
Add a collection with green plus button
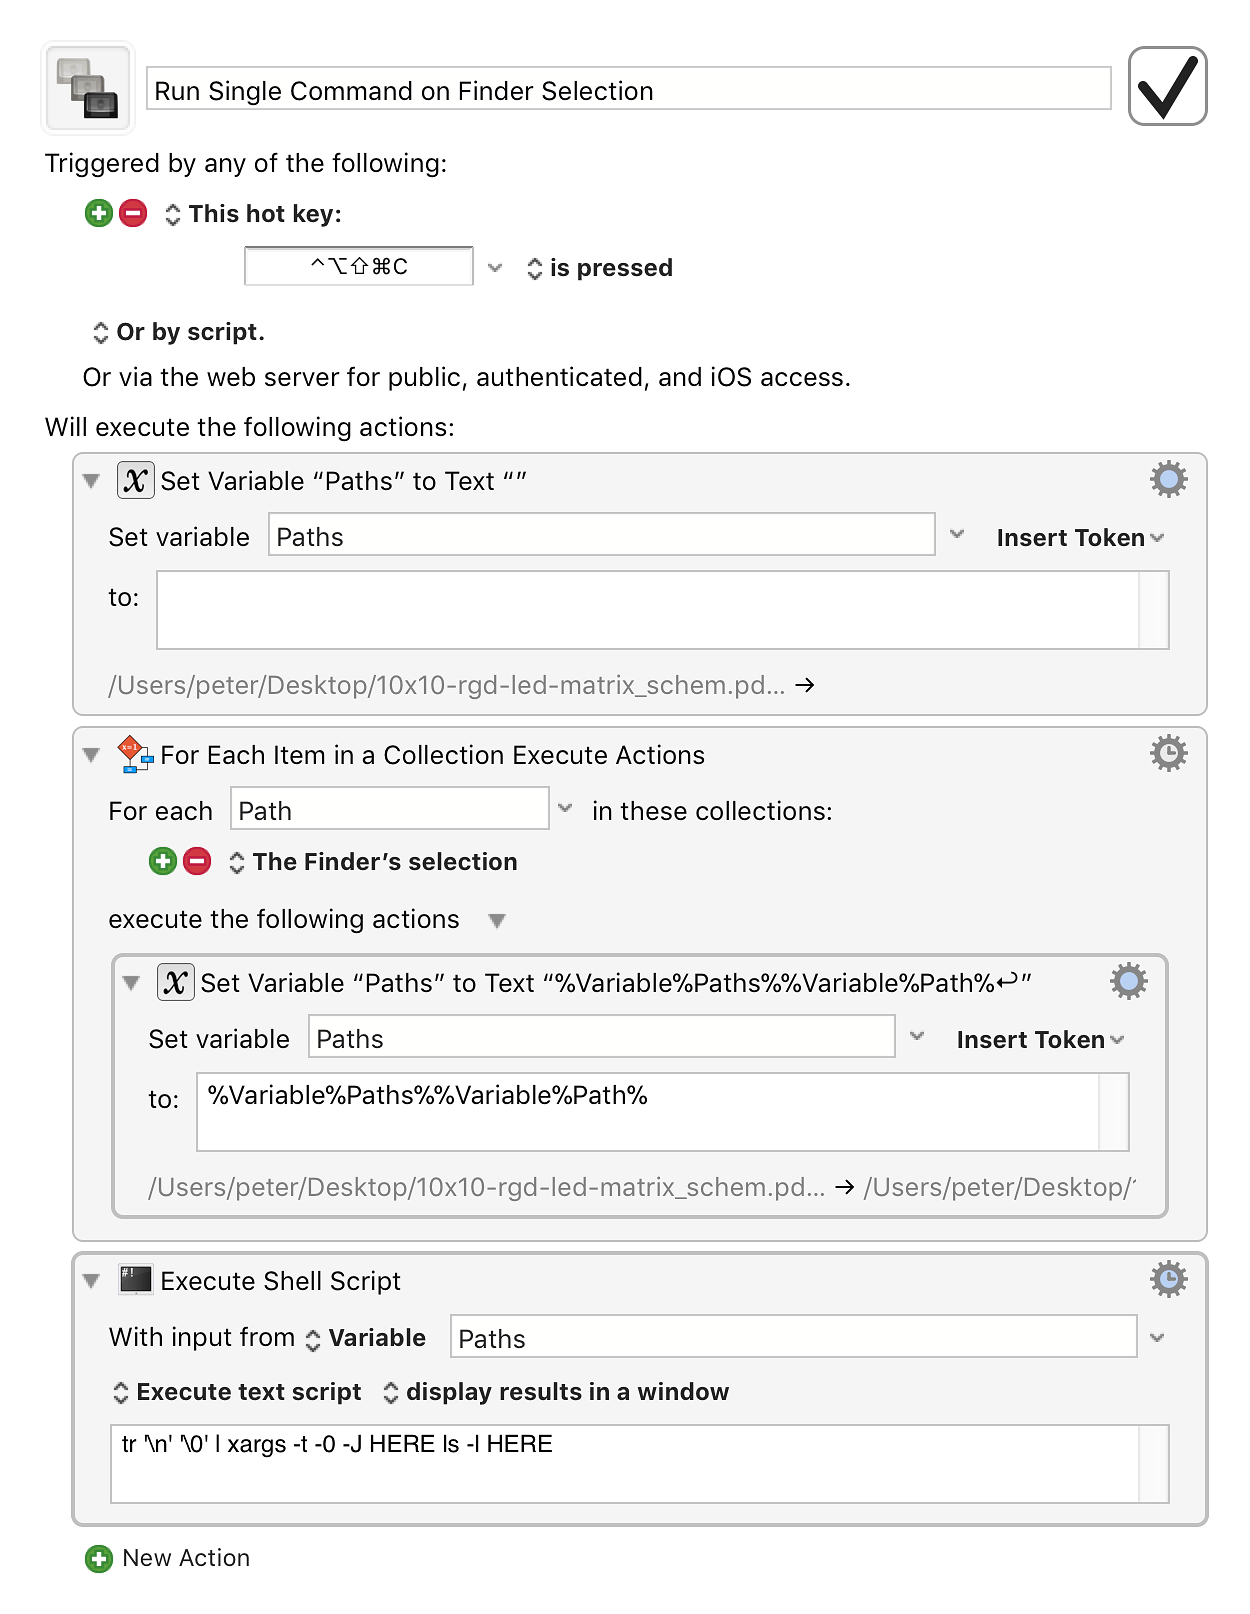pyautogui.click(x=163, y=861)
